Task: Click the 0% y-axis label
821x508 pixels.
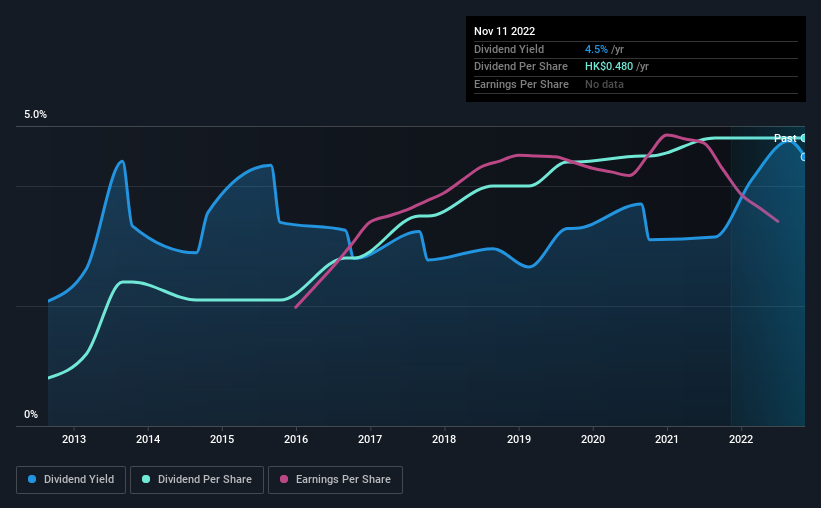Action: click(x=31, y=414)
